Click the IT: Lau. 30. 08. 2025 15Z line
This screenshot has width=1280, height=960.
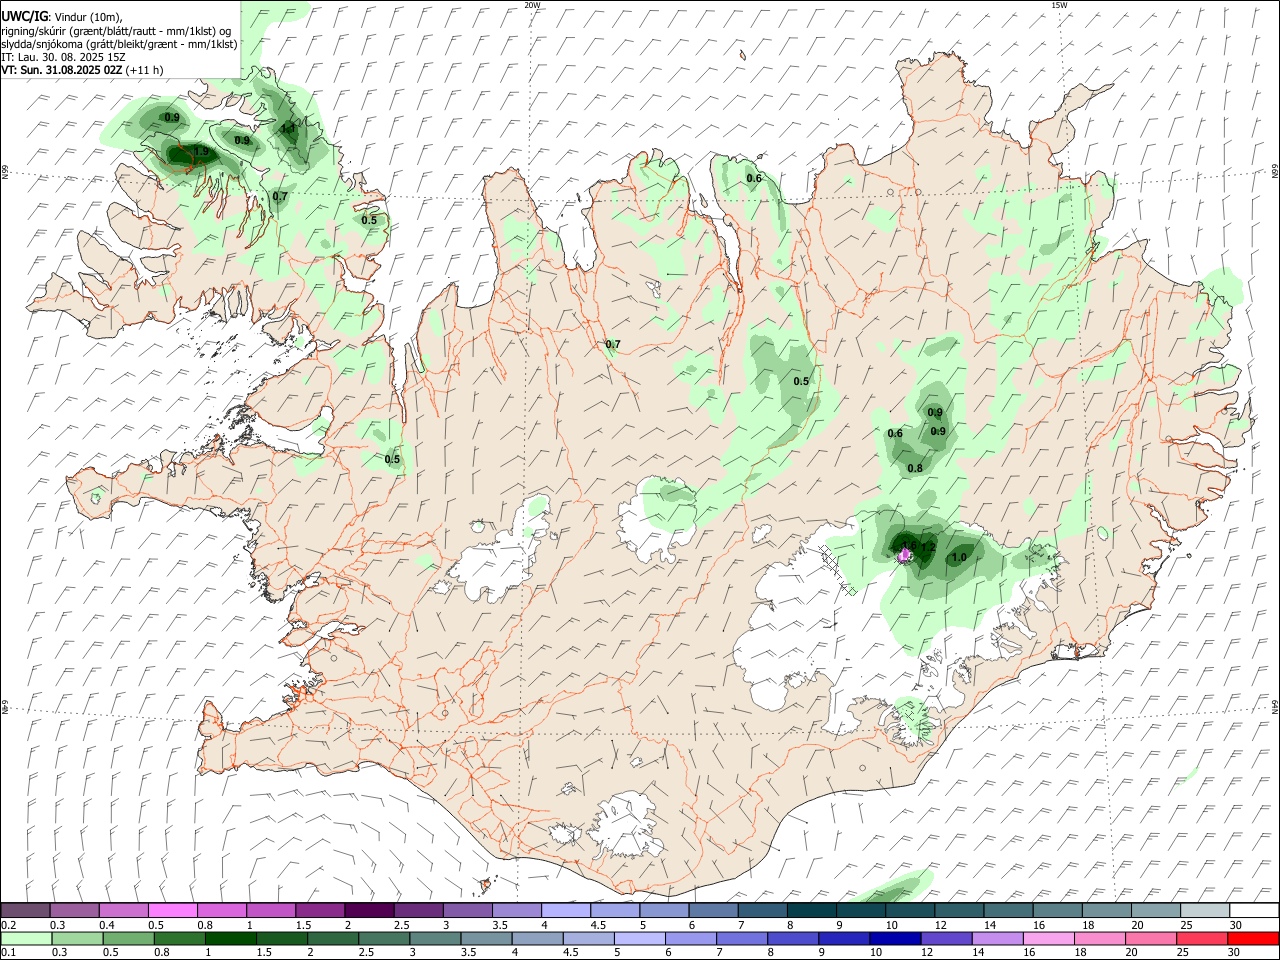[63, 57]
